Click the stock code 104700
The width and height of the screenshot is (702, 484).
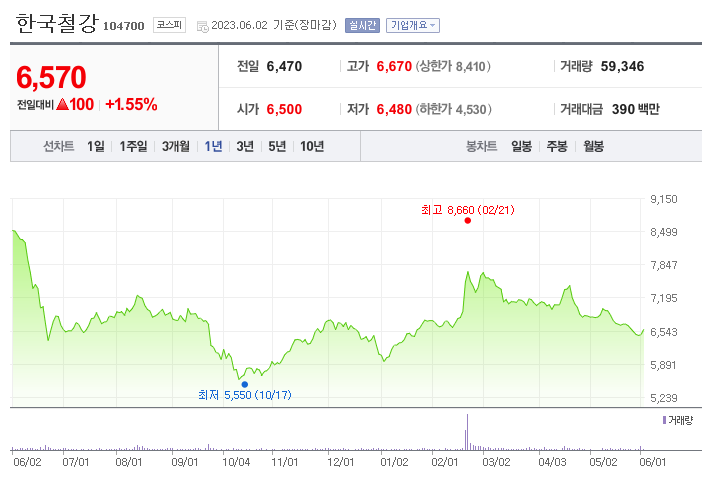[124, 26]
